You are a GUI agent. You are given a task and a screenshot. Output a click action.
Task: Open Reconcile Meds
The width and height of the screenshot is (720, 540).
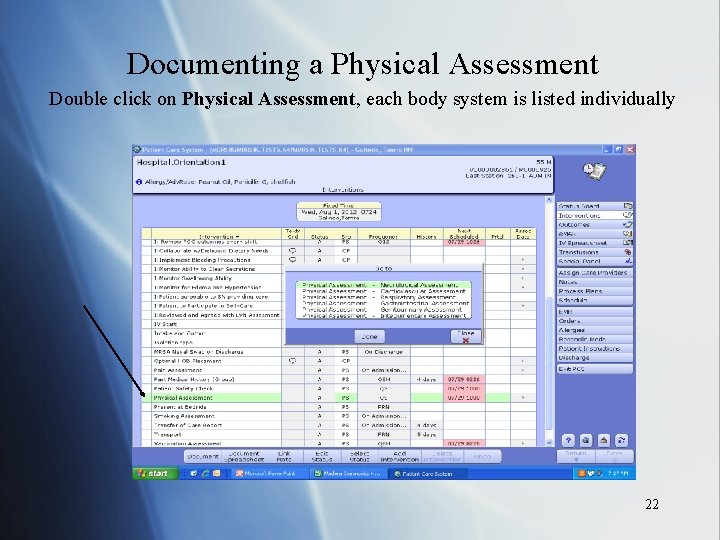[x=595, y=339]
